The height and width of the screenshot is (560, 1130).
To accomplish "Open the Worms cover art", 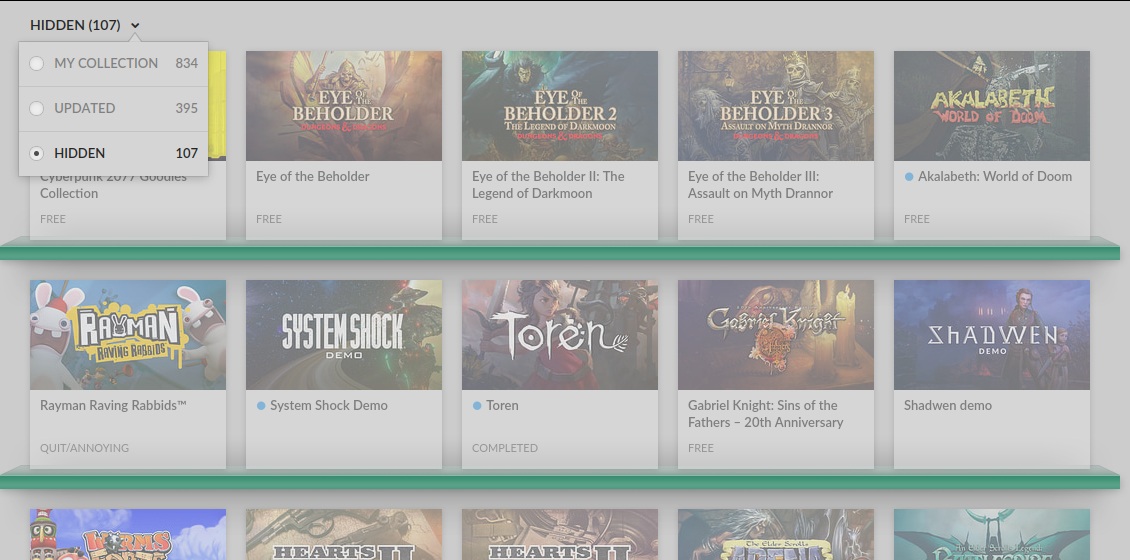I will 128,535.
